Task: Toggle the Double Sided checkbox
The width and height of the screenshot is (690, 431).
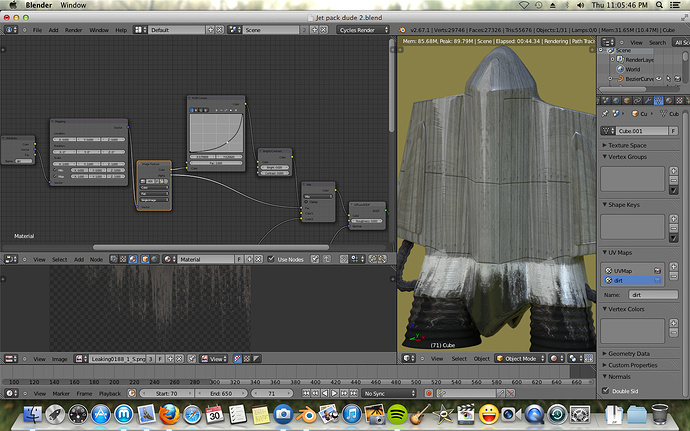Action: [606, 390]
